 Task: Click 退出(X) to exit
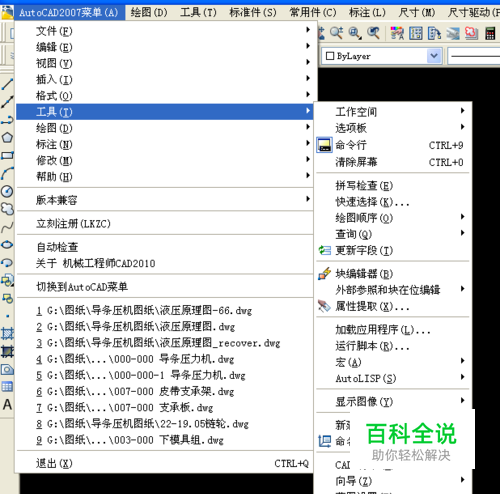pyautogui.click(x=165, y=463)
